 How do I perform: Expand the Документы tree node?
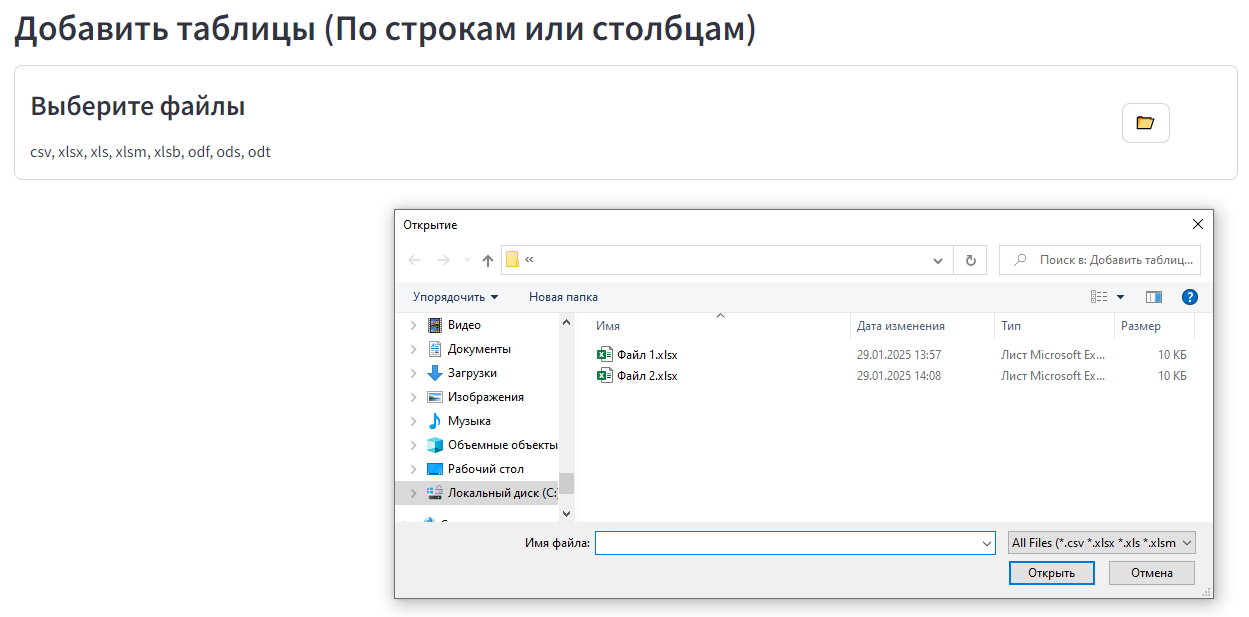(x=414, y=349)
